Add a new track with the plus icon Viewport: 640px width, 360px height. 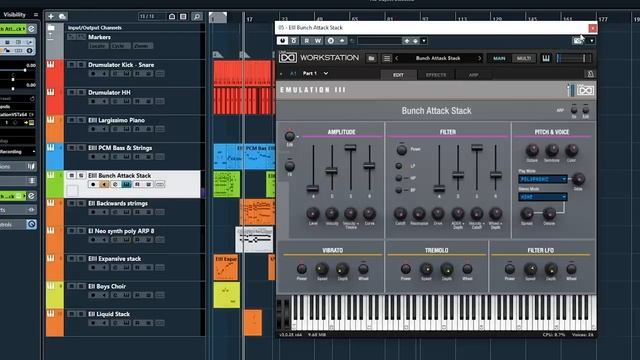tap(51, 16)
